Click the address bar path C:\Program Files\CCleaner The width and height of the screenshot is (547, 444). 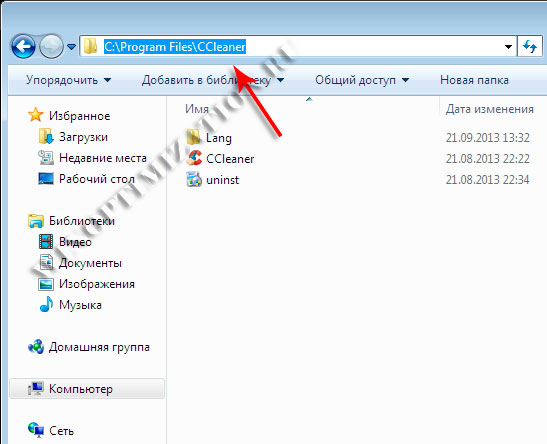tap(175, 46)
